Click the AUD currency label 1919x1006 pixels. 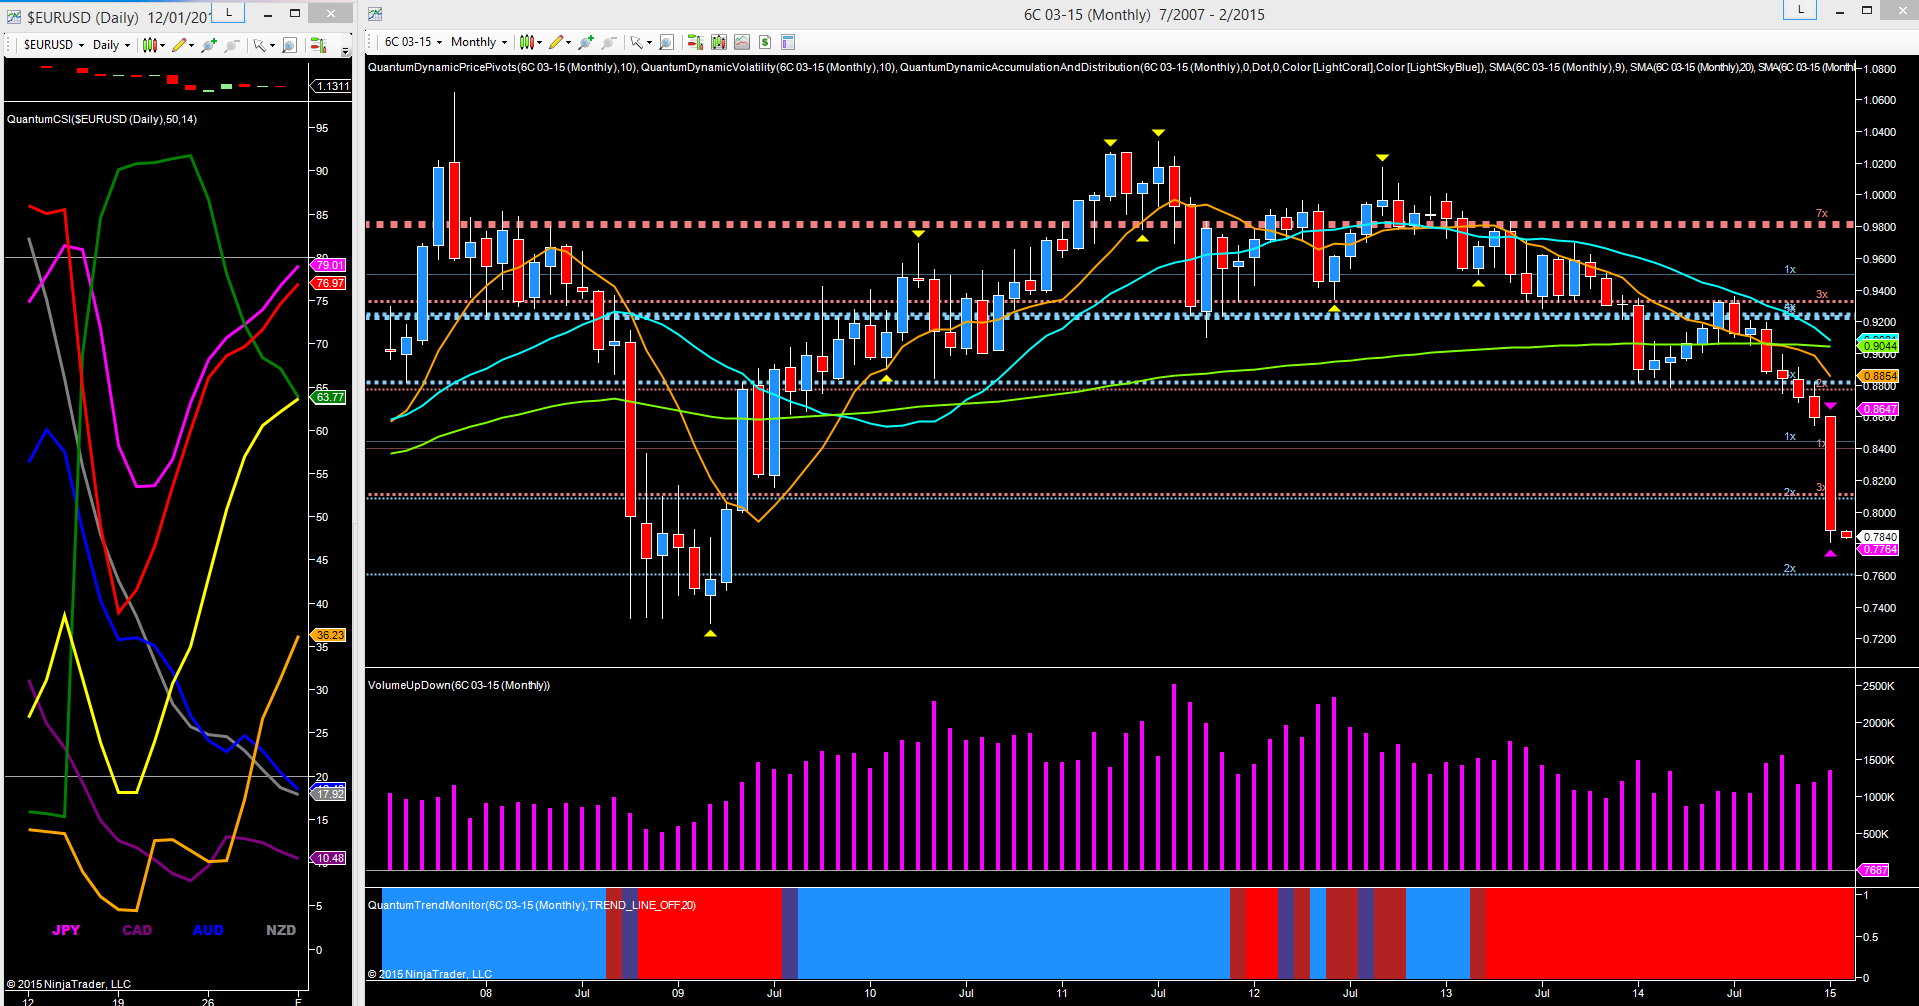tap(208, 930)
